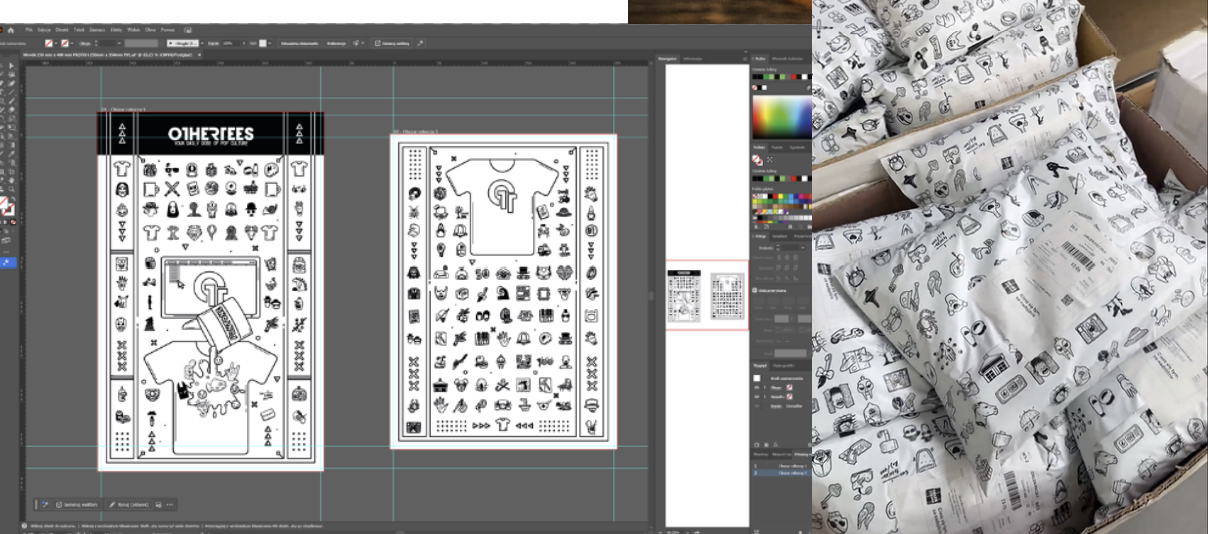The width and height of the screenshot is (1208, 534).
Task: Open the Okno menu
Action: (150, 30)
